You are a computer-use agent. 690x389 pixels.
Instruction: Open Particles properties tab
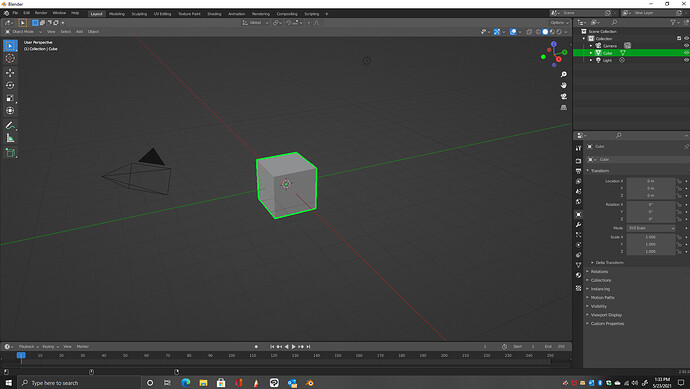[x=579, y=235]
